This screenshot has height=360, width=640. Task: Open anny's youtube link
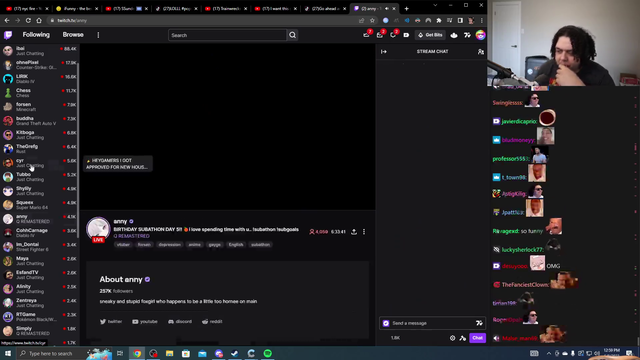145,322
